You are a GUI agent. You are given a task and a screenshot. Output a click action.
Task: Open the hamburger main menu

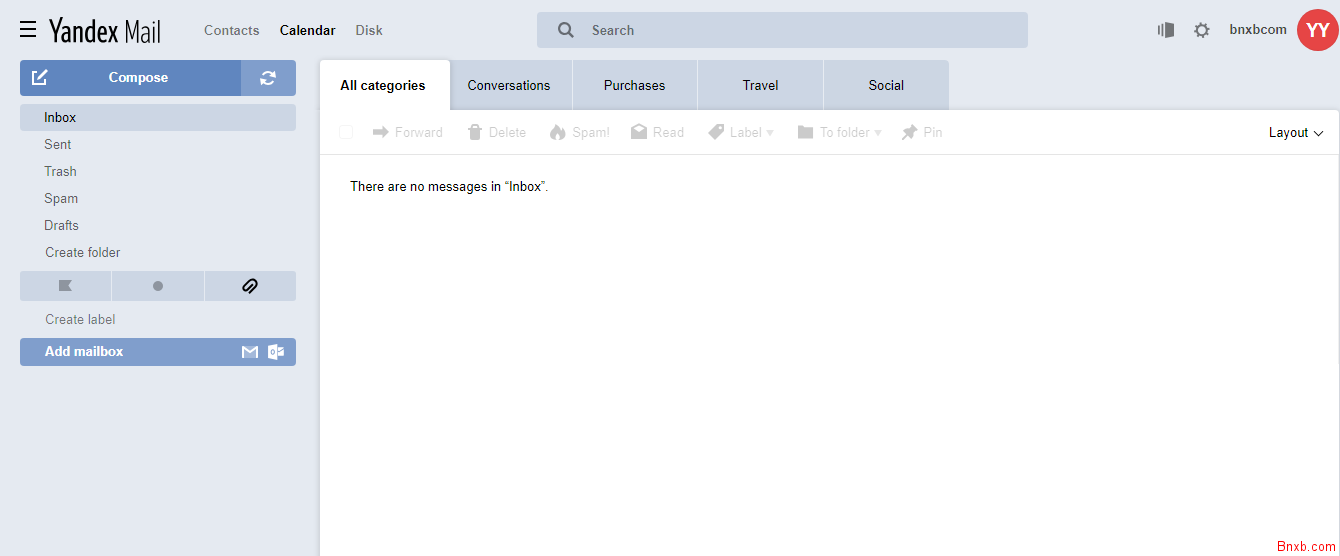point(28,30)
